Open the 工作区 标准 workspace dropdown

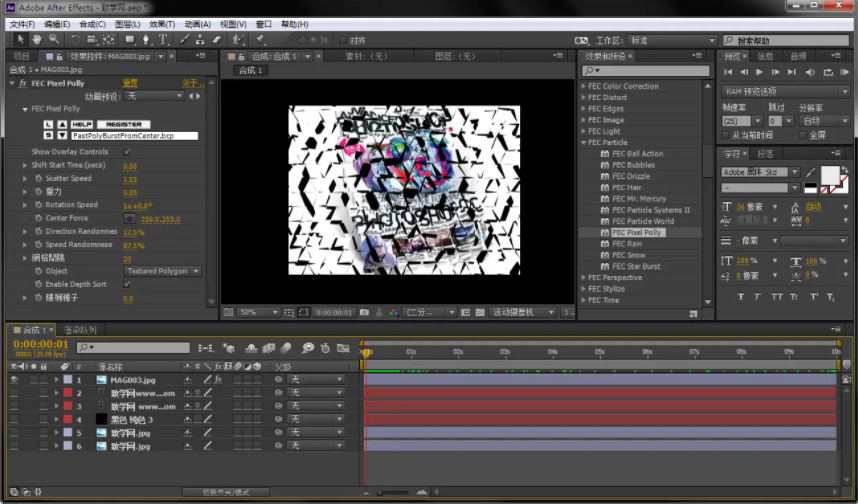pyautogui.click(x=672, y=40)
